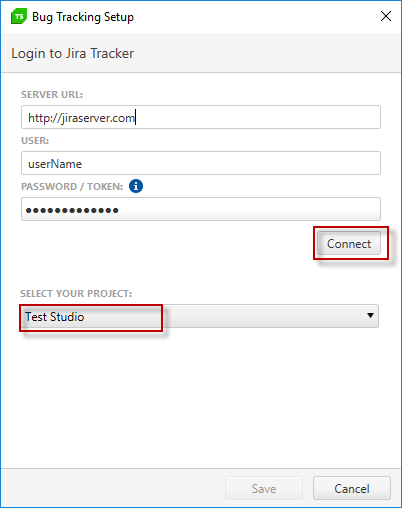
Task: Click the SELECT YOUR PROJECT label
Action: pyautogui.click(x=76, y=294)
